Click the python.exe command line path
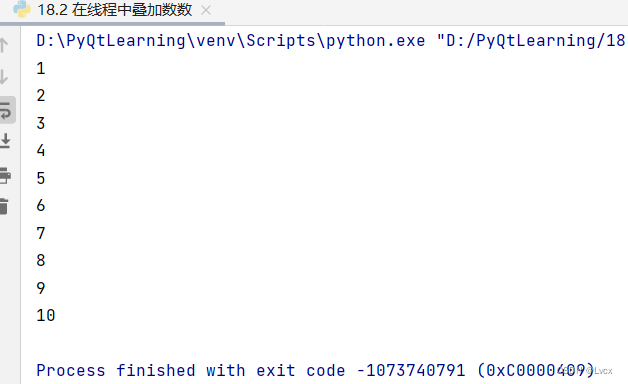This screenshot has height=384, width=628. point(231,41)
